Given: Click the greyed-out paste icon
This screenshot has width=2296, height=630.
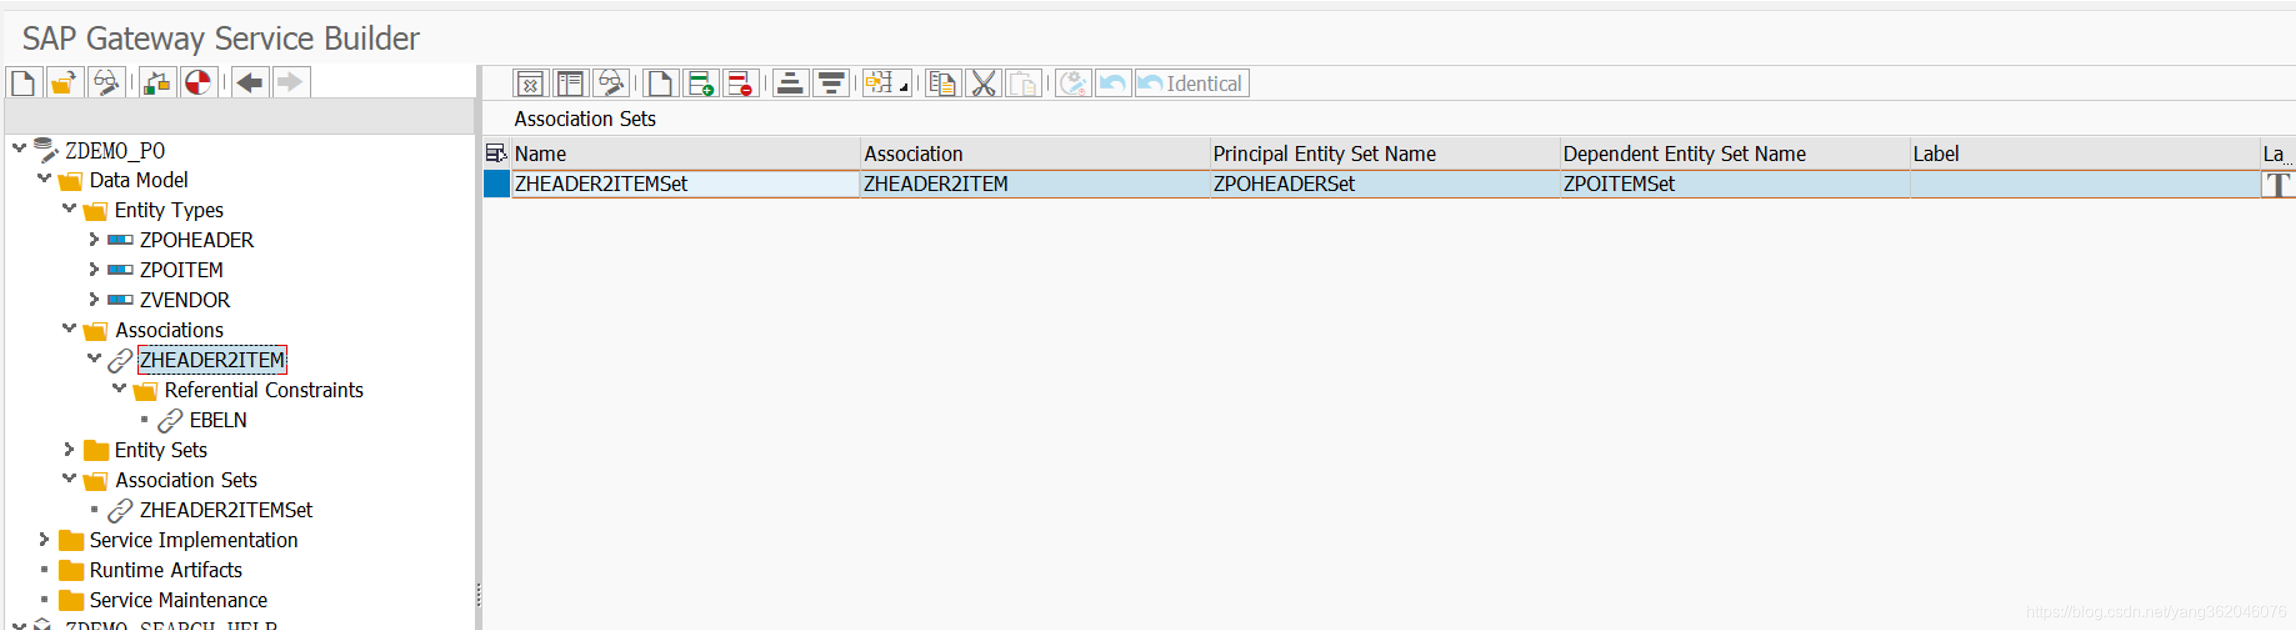Looking at the screenshot, I should coord(1023,83).
